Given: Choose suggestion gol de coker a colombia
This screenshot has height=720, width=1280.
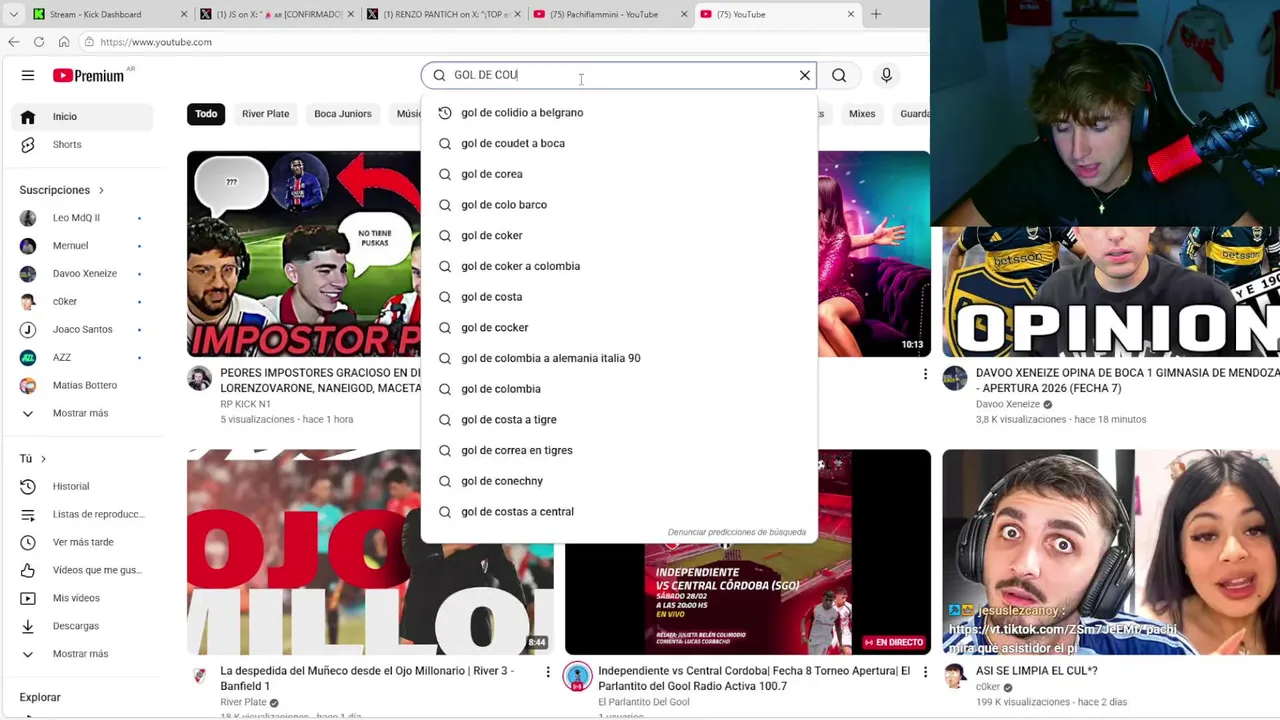Looking at the screenshot, I should click(x=619, y=266).
